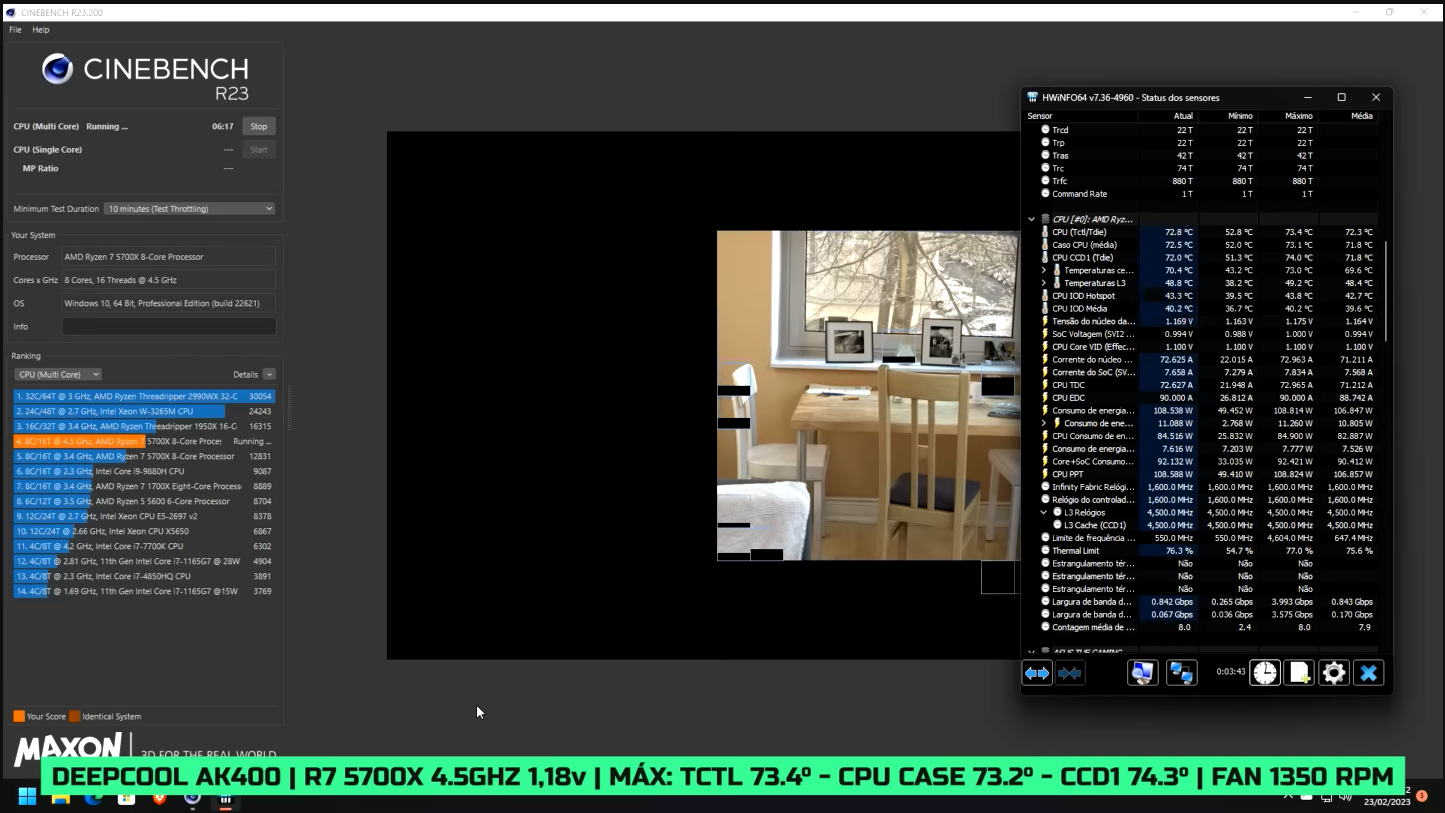Click the lightning icon beside CPU TDC
This screenshot has height=813, width=1445.
click(1045, 385)
